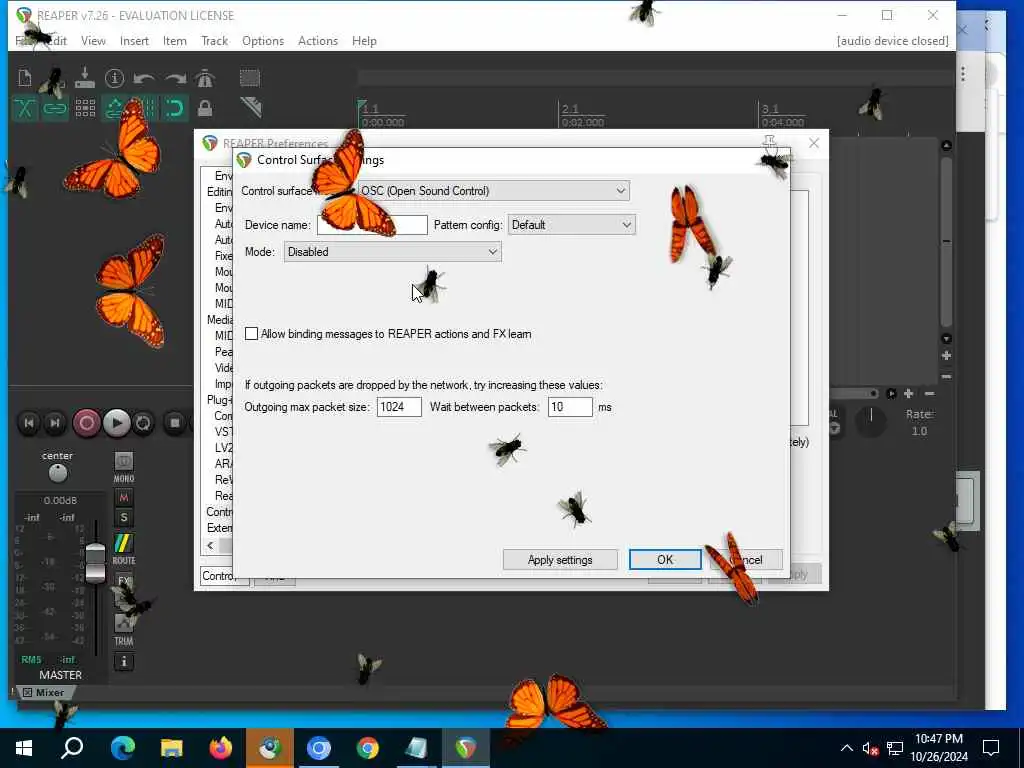
Task: Click the master pan center knob
Action: coord(58,472)
